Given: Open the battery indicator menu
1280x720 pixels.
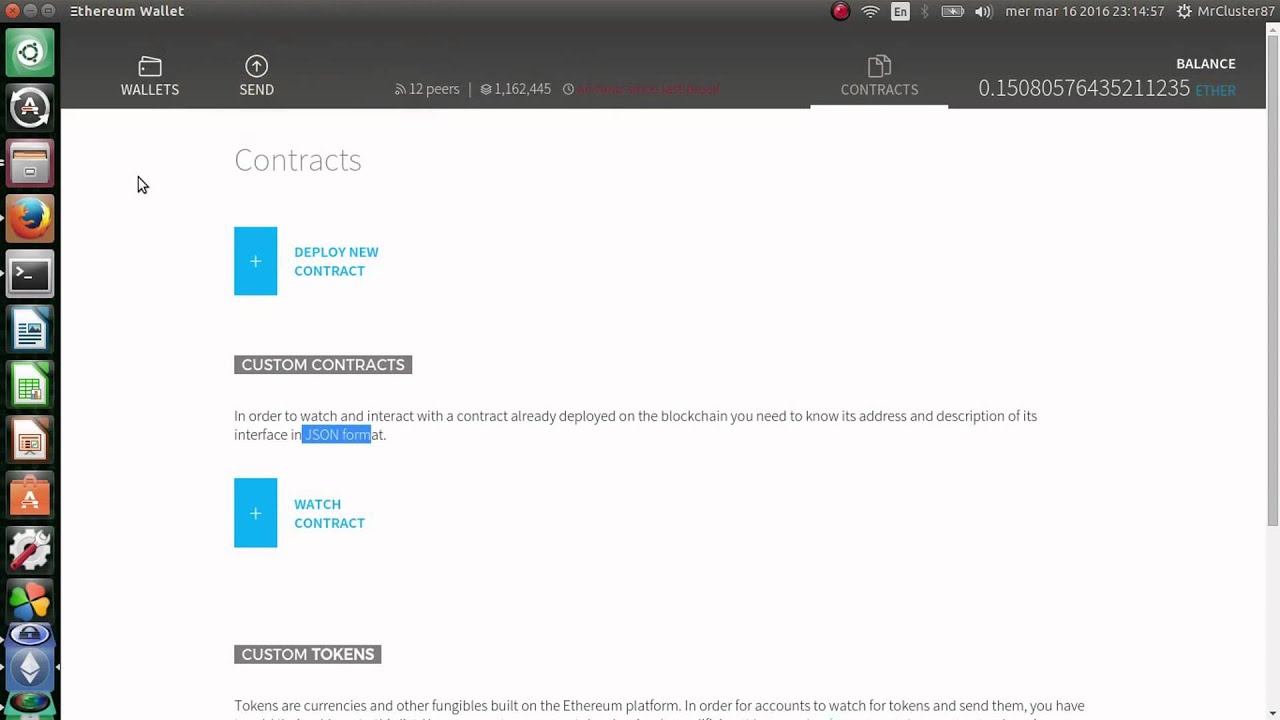Looking at the screenshot, I should (953, 11).
